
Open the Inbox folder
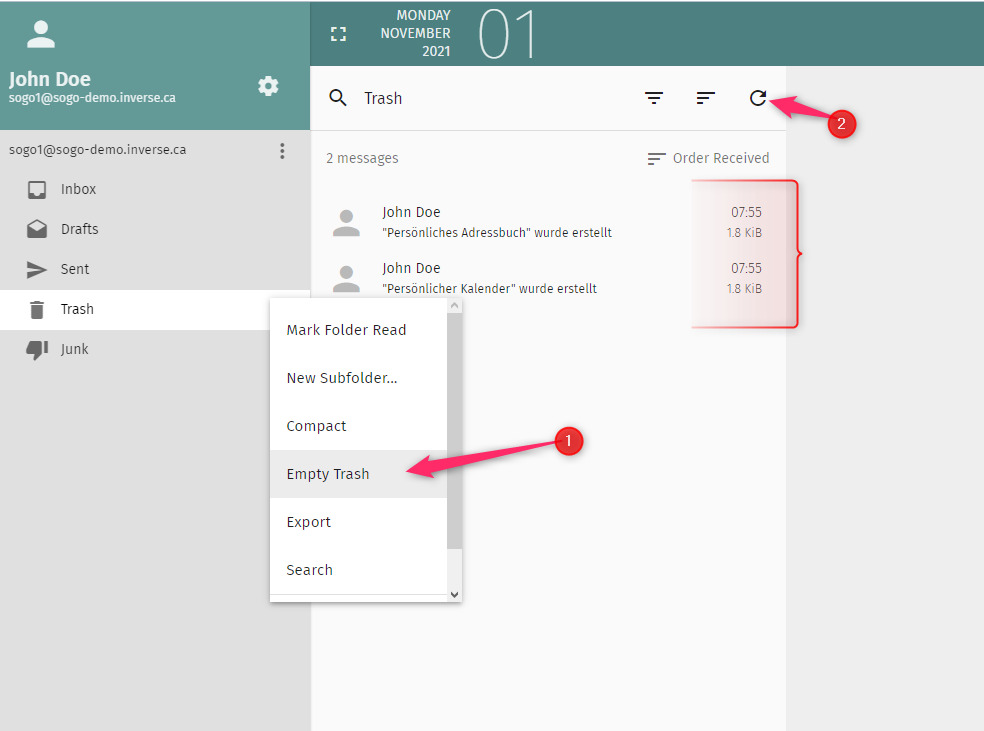point(78,189)
